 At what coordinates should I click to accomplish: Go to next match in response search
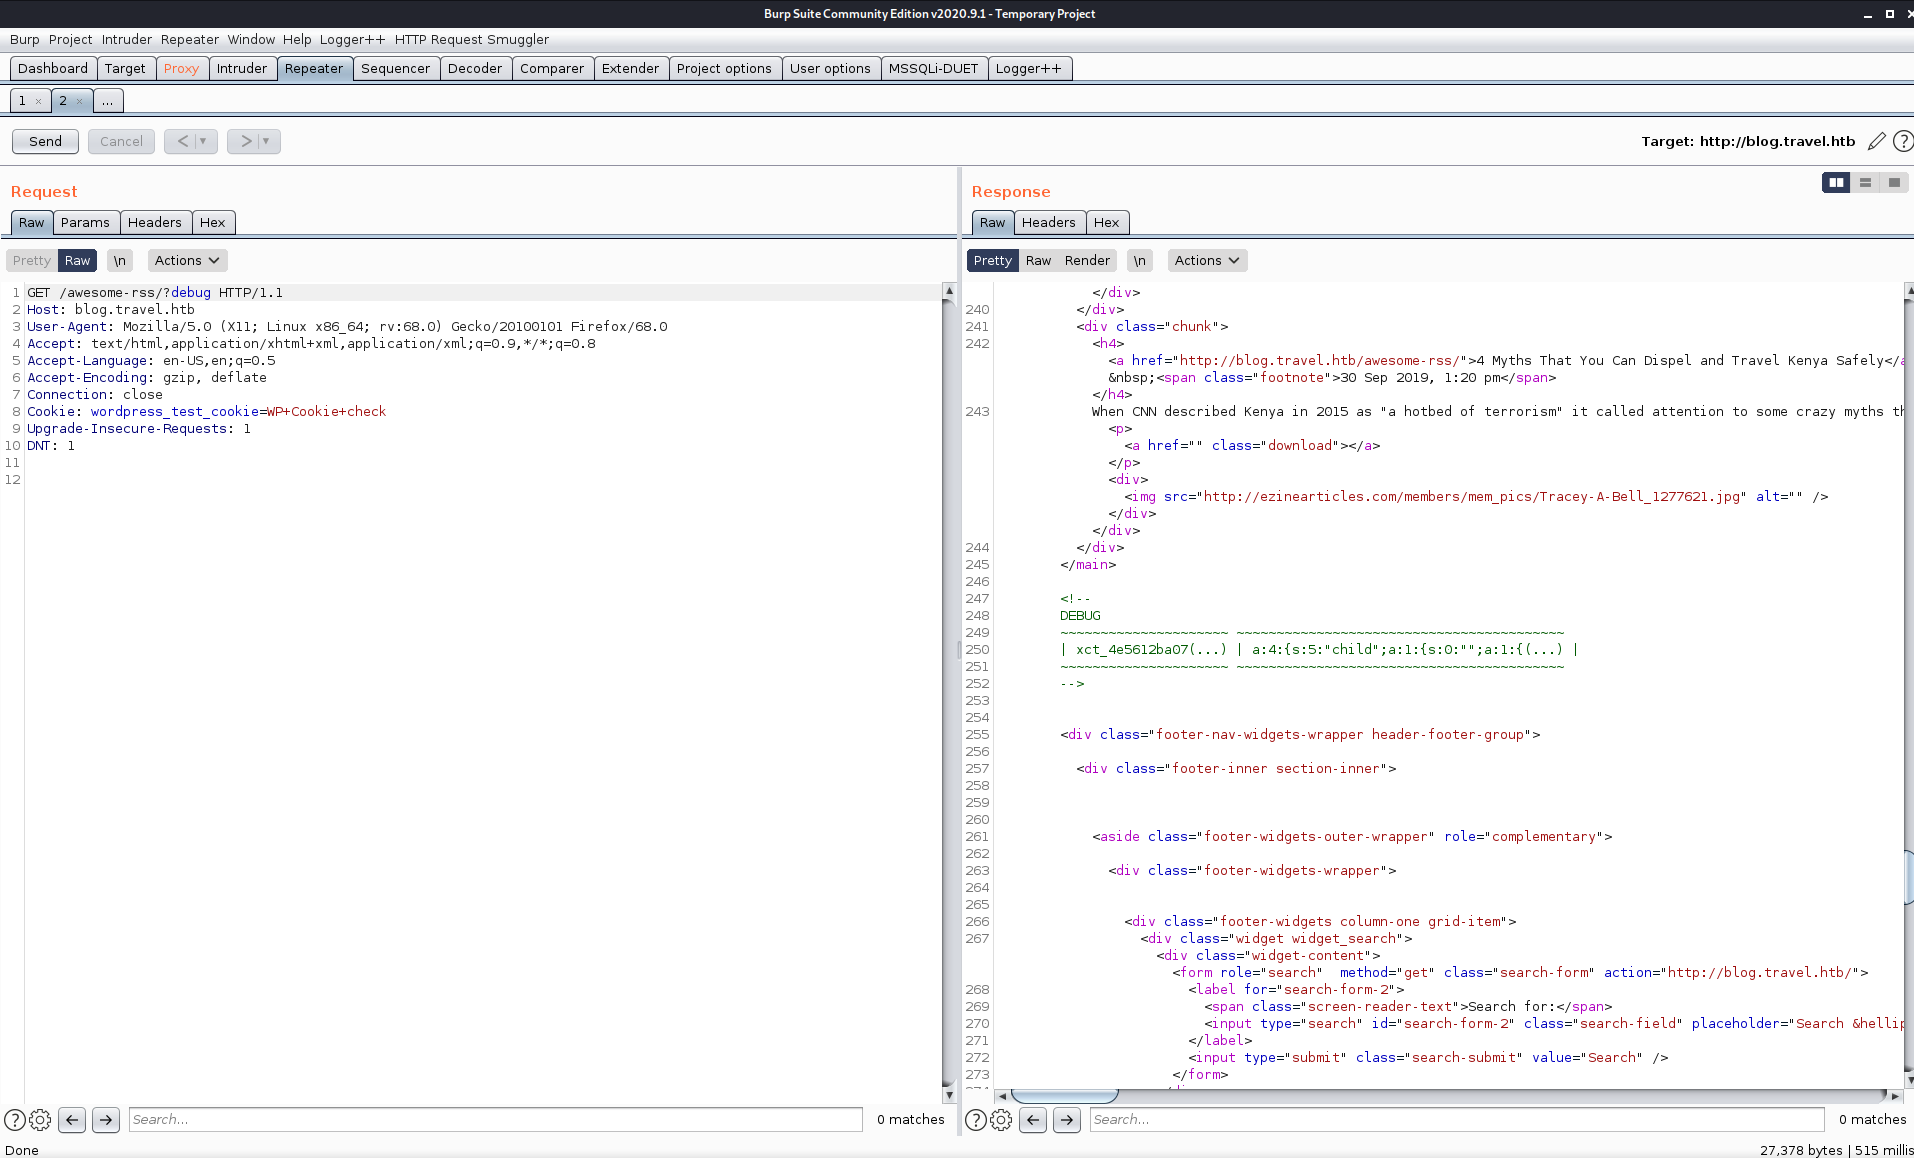coord(1067,1120)
